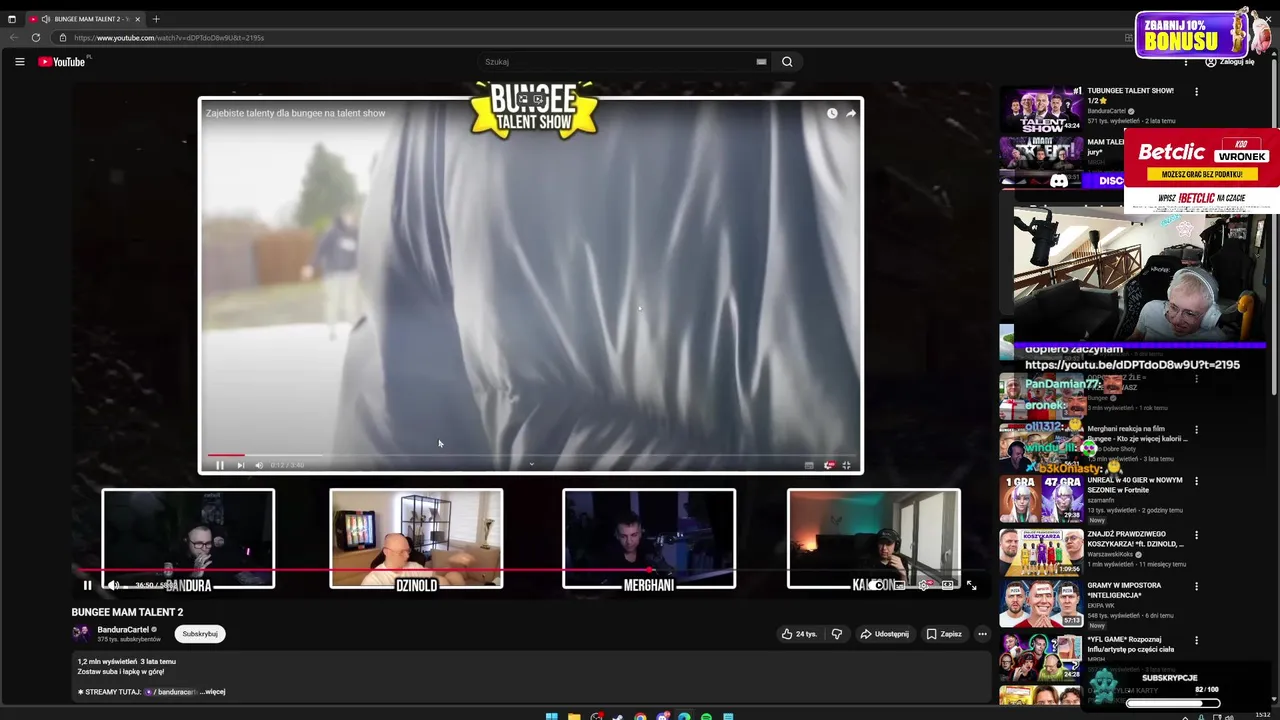1280x720 pixels.
Task: Seek on the embedded clip progress bar
Action: (x=530, y=455)
